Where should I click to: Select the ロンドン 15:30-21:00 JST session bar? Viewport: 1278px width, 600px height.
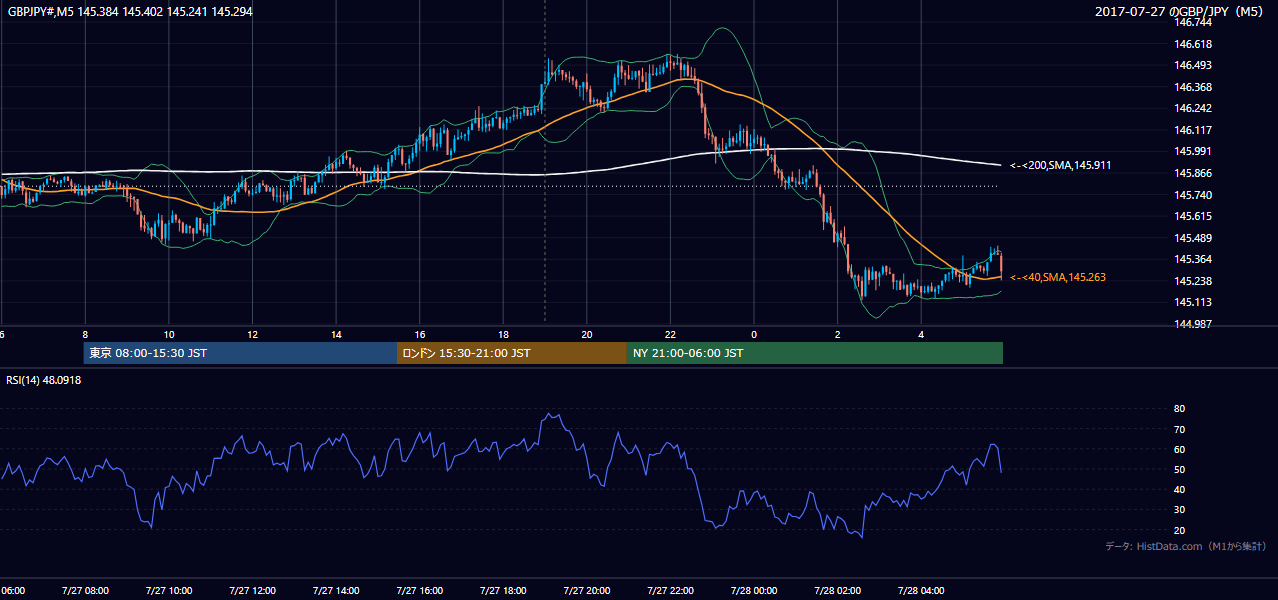pyautogui.click(x=512, y=353)
